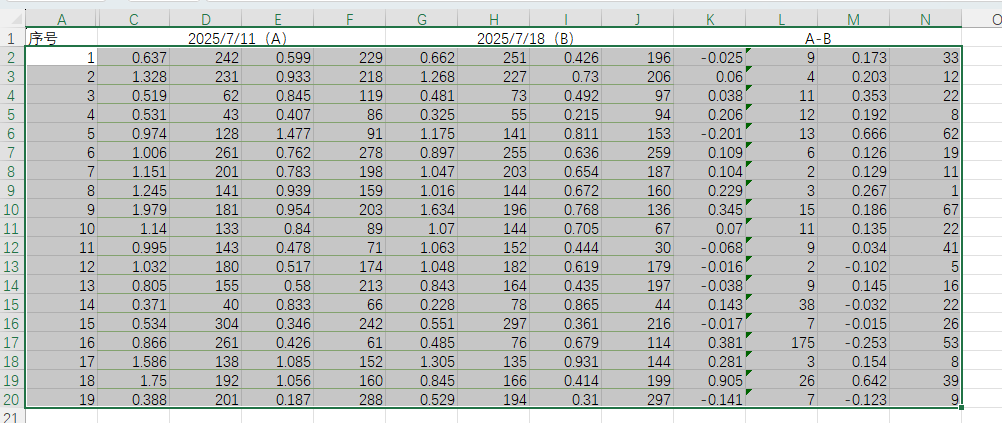Select cell D16 with value 304
This screenshot has width=1002, height=423.
click(205, 324)
